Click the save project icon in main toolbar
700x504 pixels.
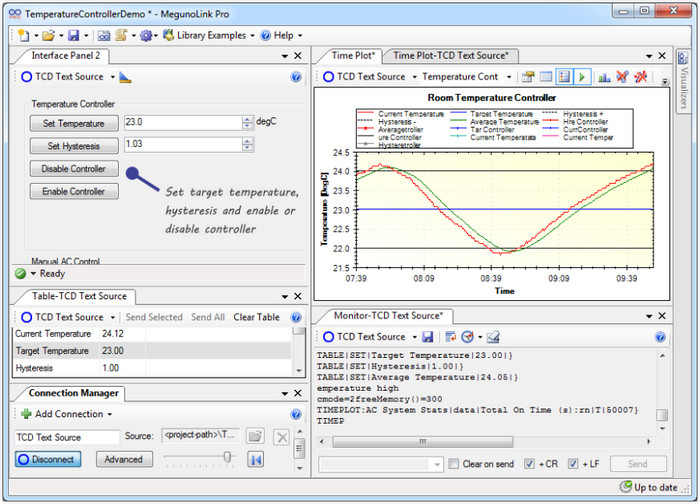coord(74,35)
